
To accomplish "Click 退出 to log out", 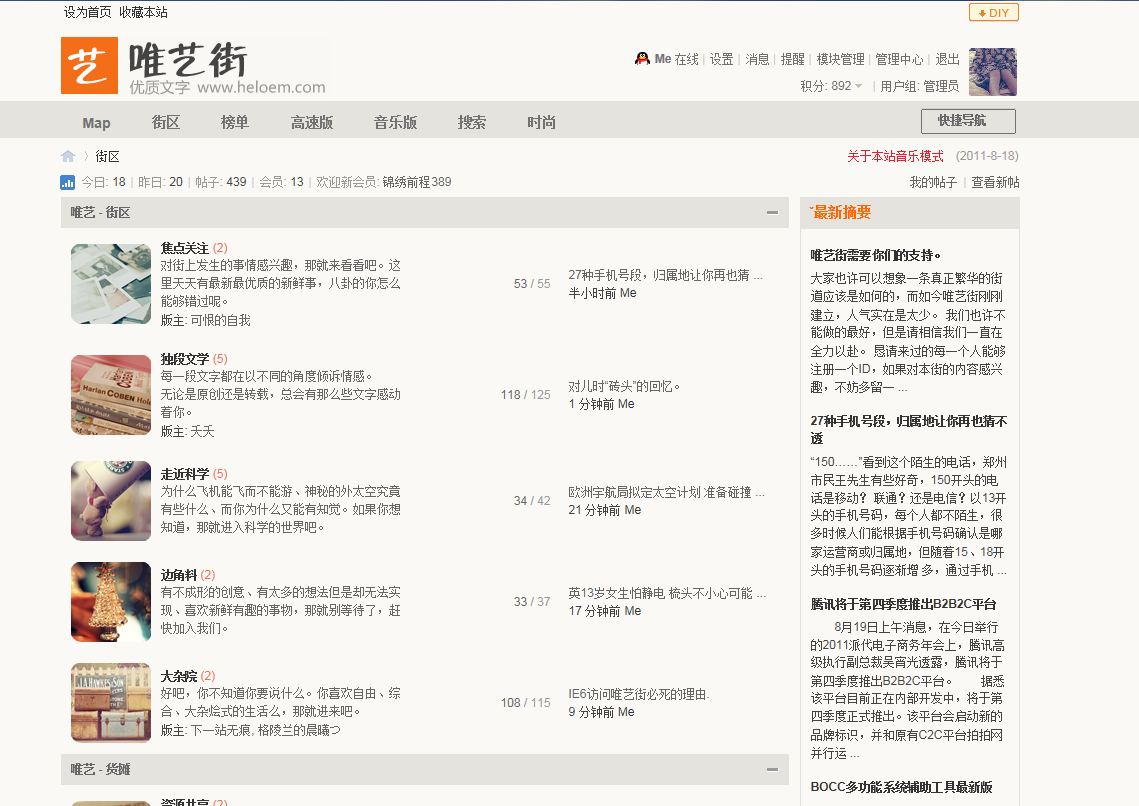I will click(x=947, y=60).
